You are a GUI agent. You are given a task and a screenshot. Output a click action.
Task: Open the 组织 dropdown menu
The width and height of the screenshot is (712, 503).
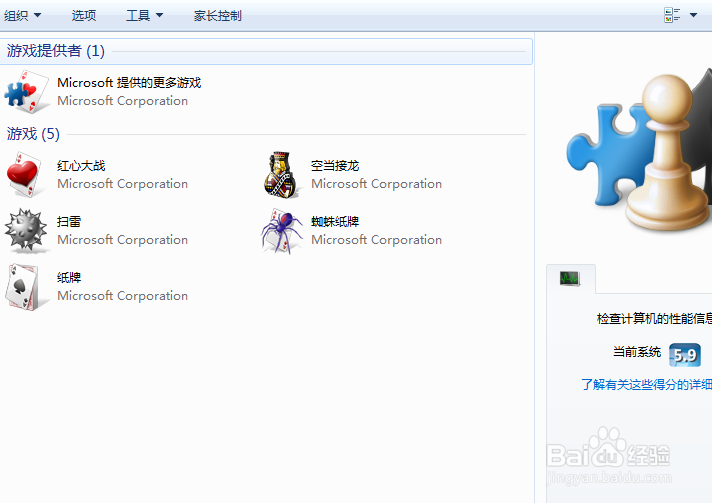point(22,16)
